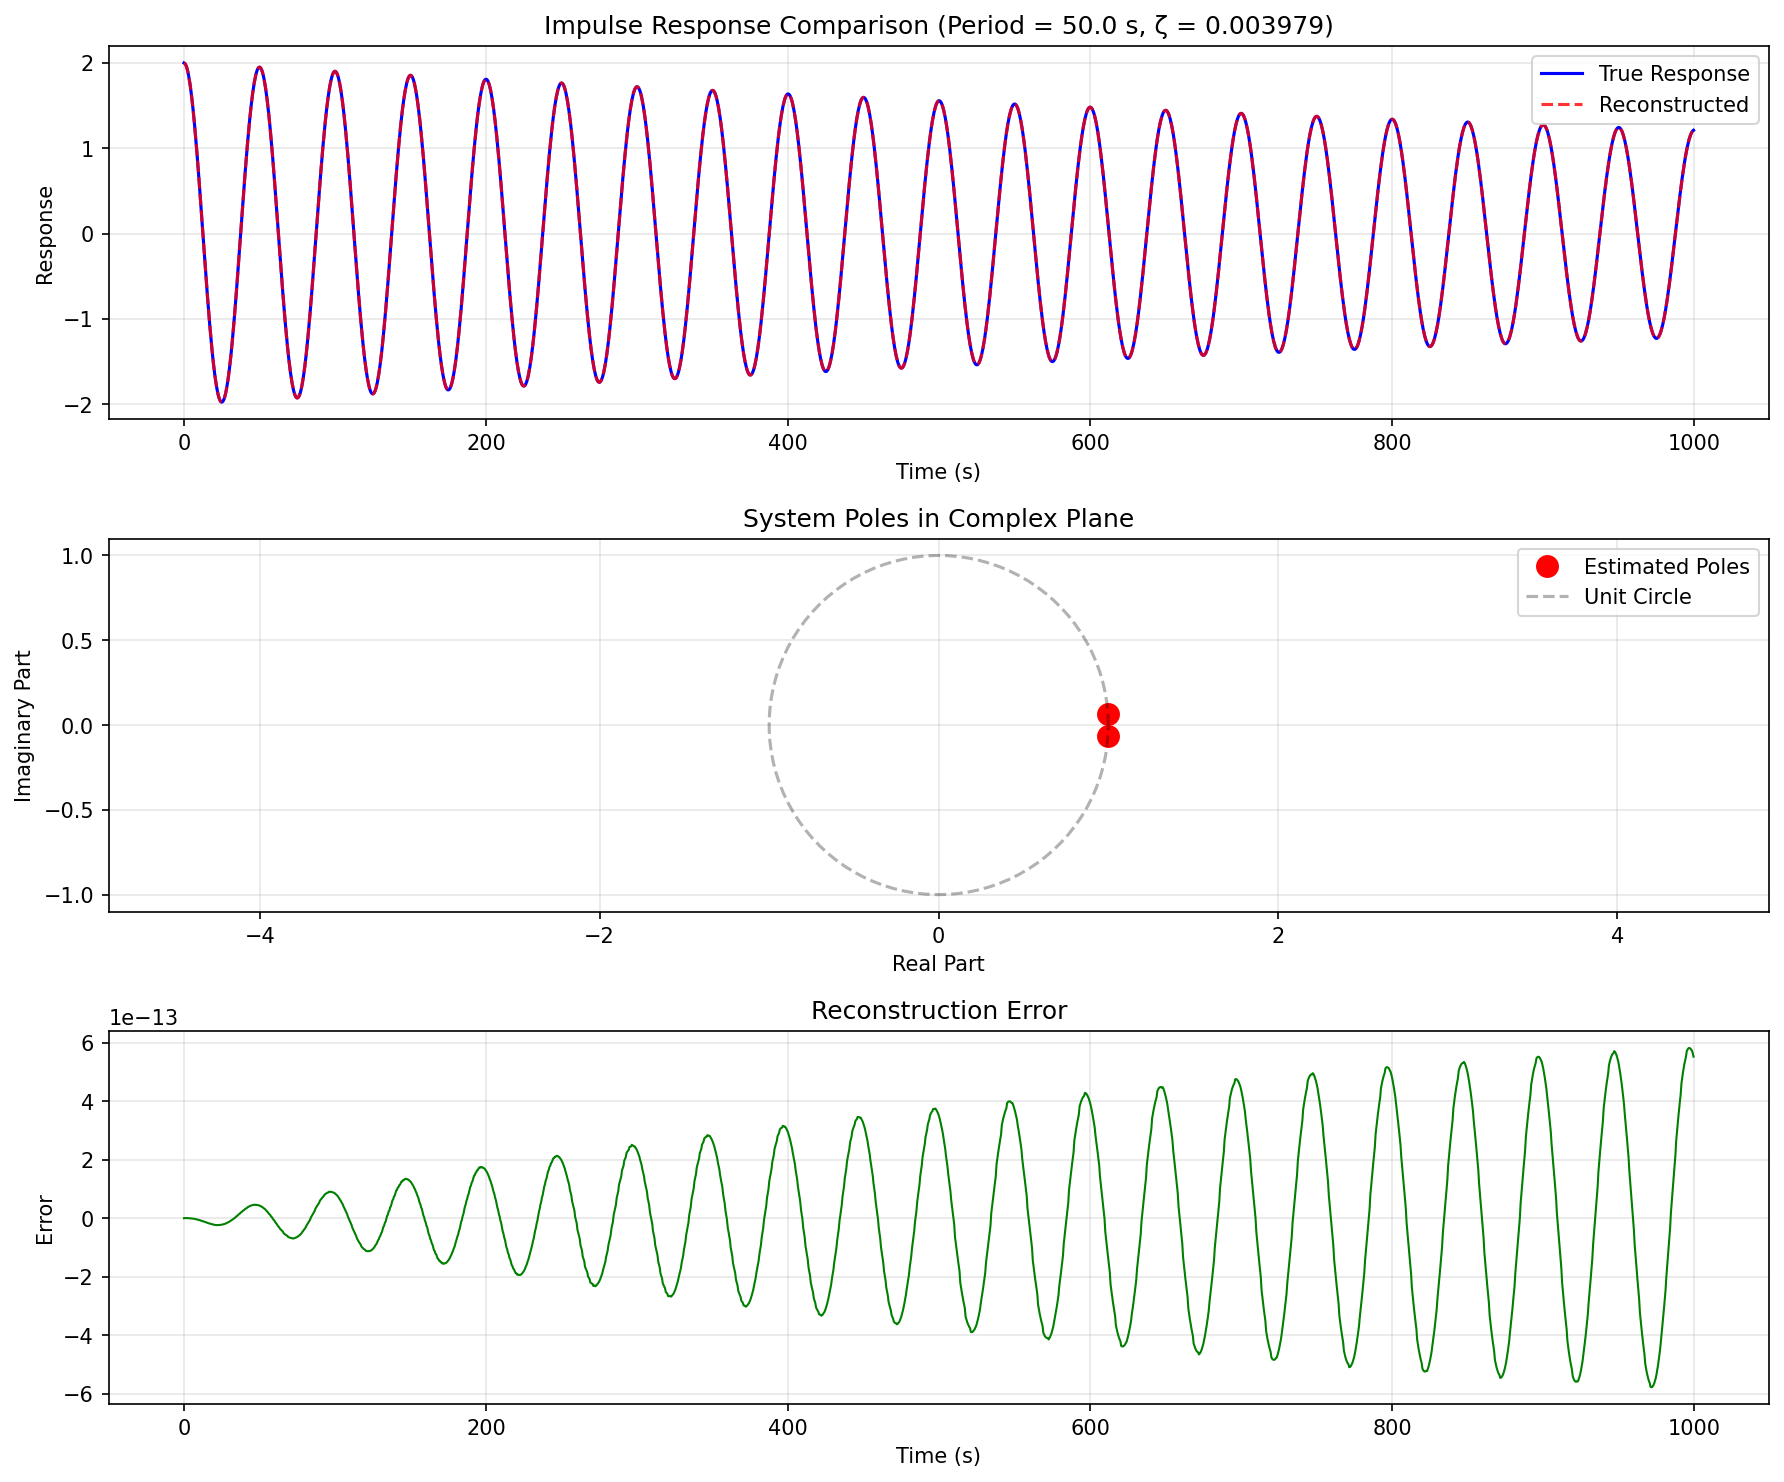Select the Estimated Poles legend label
The image size is (1784, 1482).
pos(1666,567)
